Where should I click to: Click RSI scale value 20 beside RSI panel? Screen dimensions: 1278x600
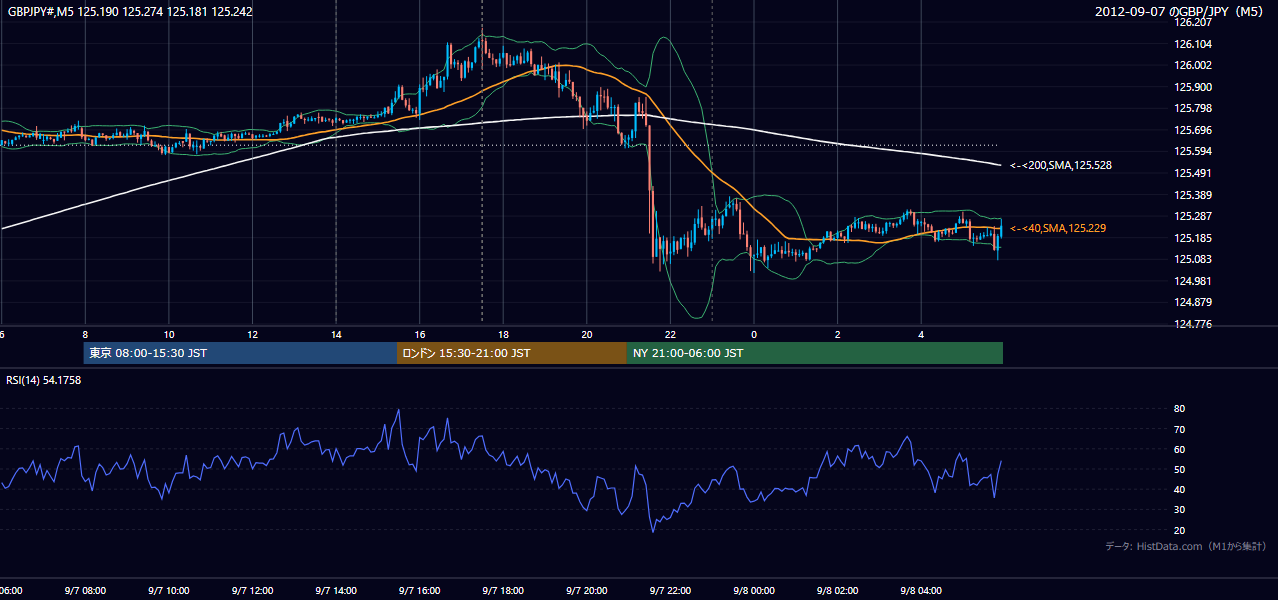click(1179, 530)
